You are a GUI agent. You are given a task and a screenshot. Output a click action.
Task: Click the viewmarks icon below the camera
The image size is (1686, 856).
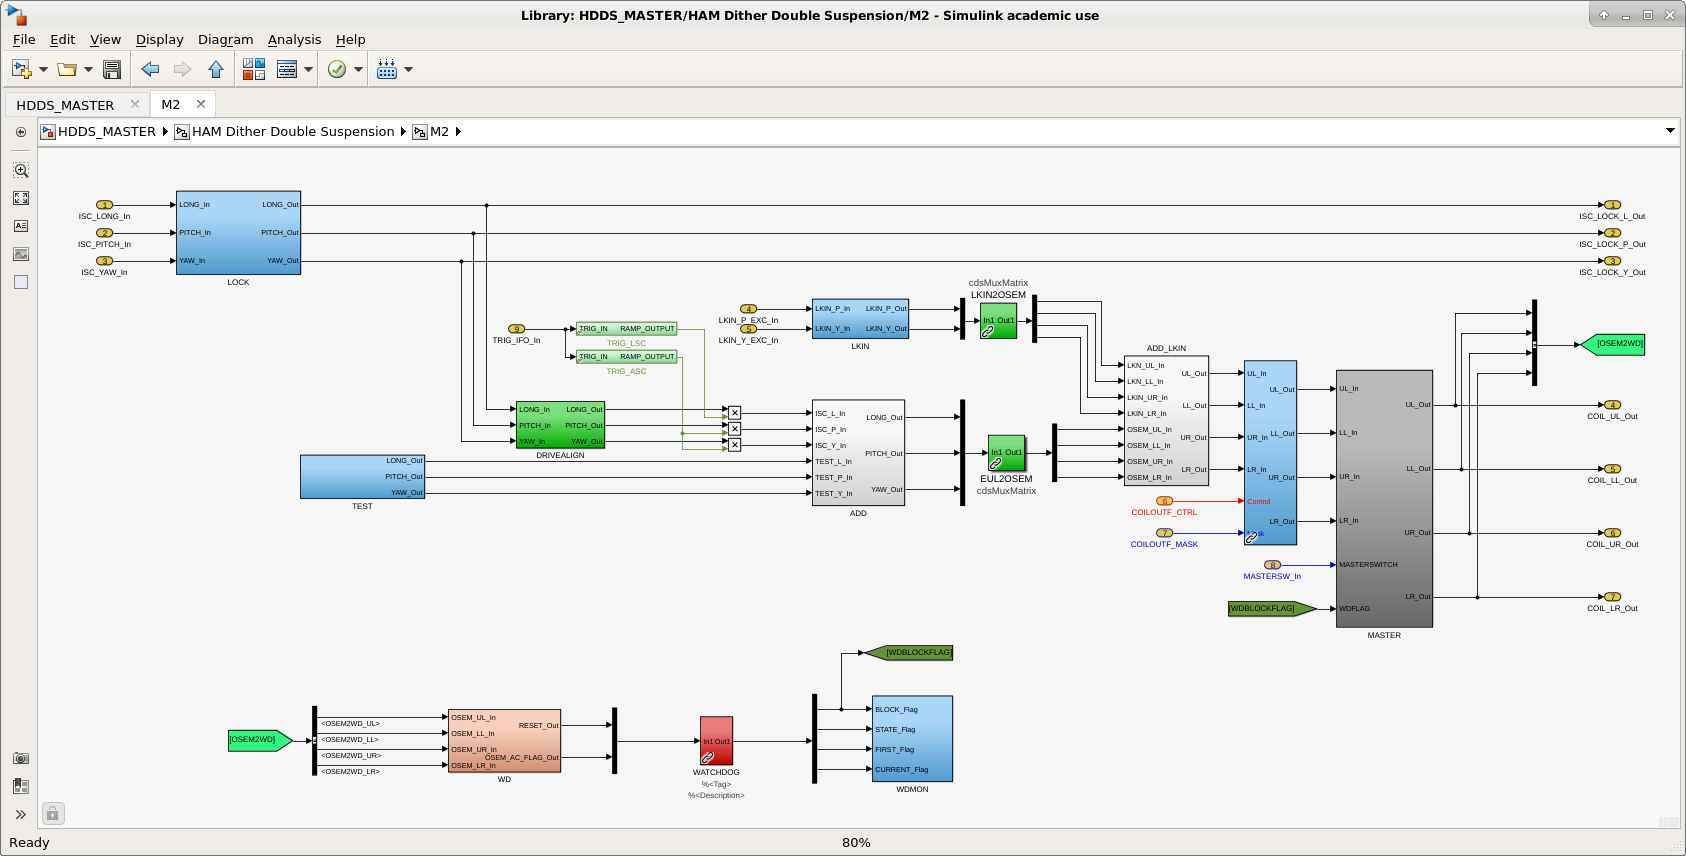[x=21, y=786]
